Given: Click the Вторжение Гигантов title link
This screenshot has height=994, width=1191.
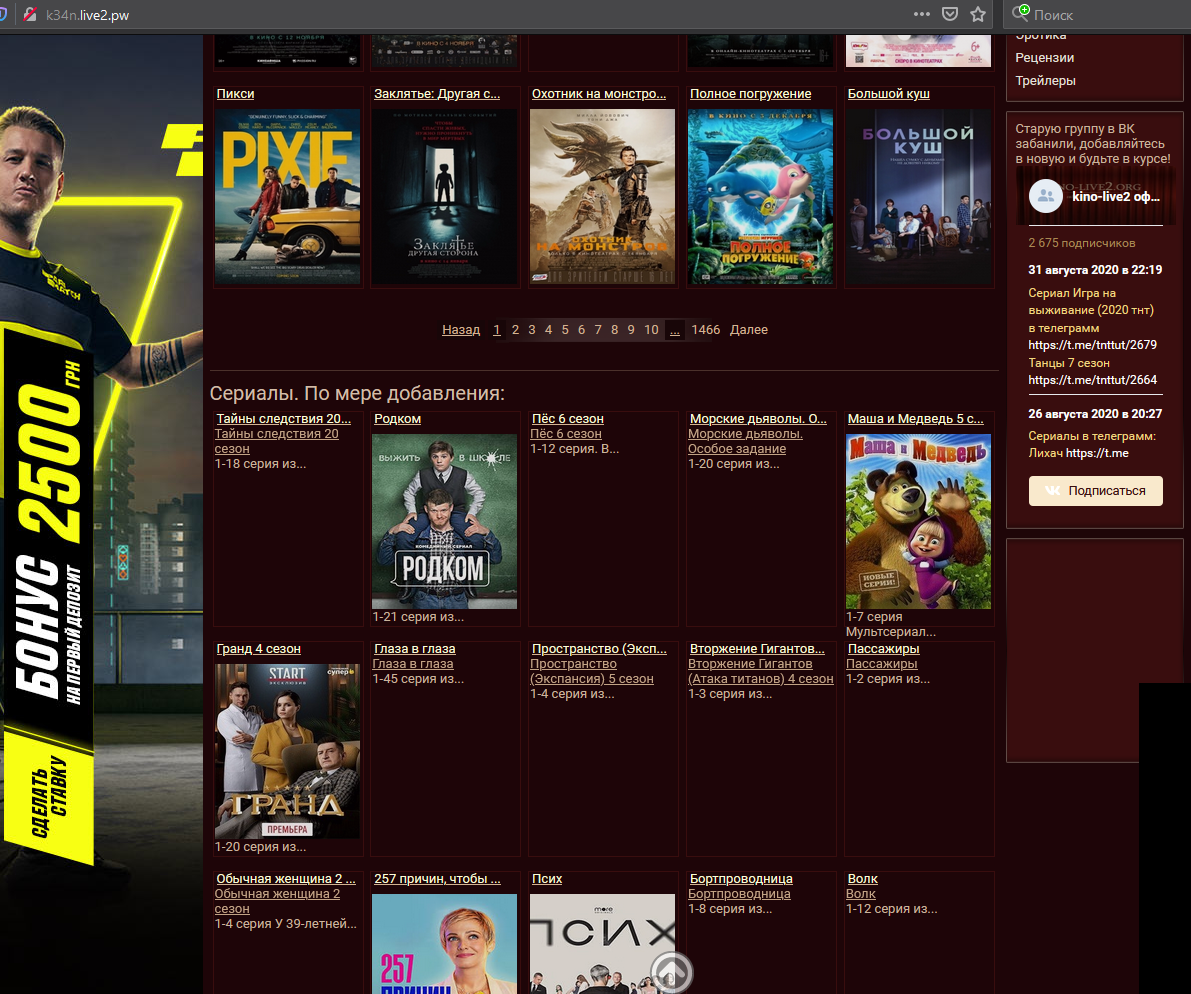Looking at the screenshot, I should tap(757, 649).
